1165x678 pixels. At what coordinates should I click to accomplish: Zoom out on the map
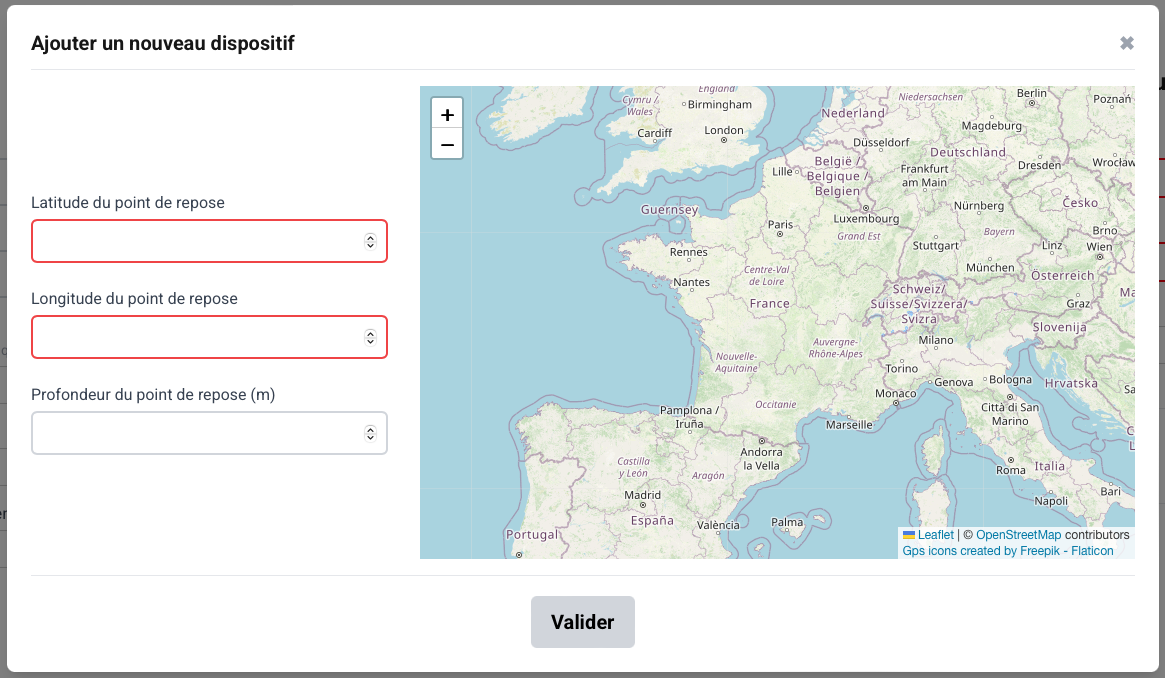[x=447, y=144]
